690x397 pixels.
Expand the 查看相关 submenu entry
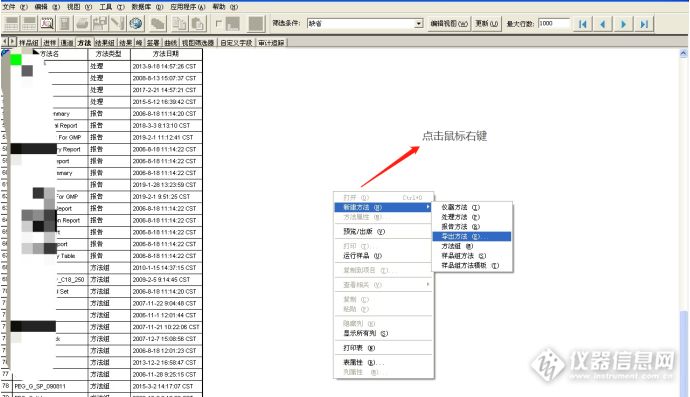point(383,284)
